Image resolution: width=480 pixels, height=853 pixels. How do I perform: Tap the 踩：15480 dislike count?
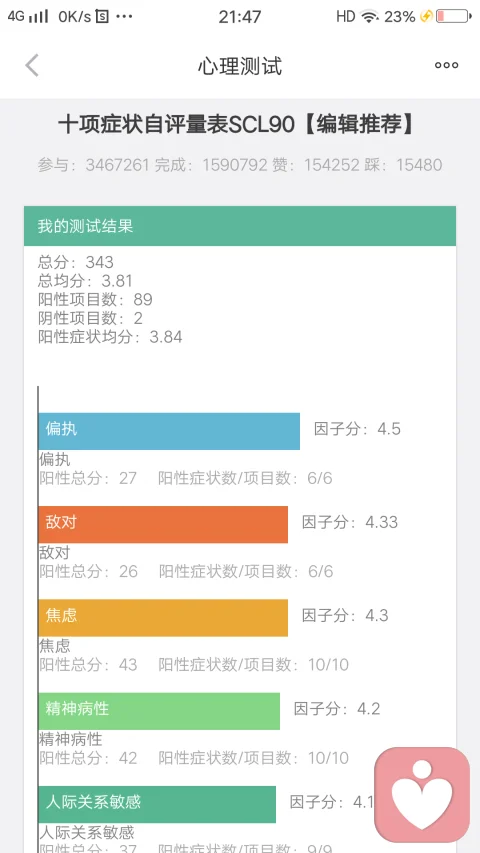[x=403, y=165]
